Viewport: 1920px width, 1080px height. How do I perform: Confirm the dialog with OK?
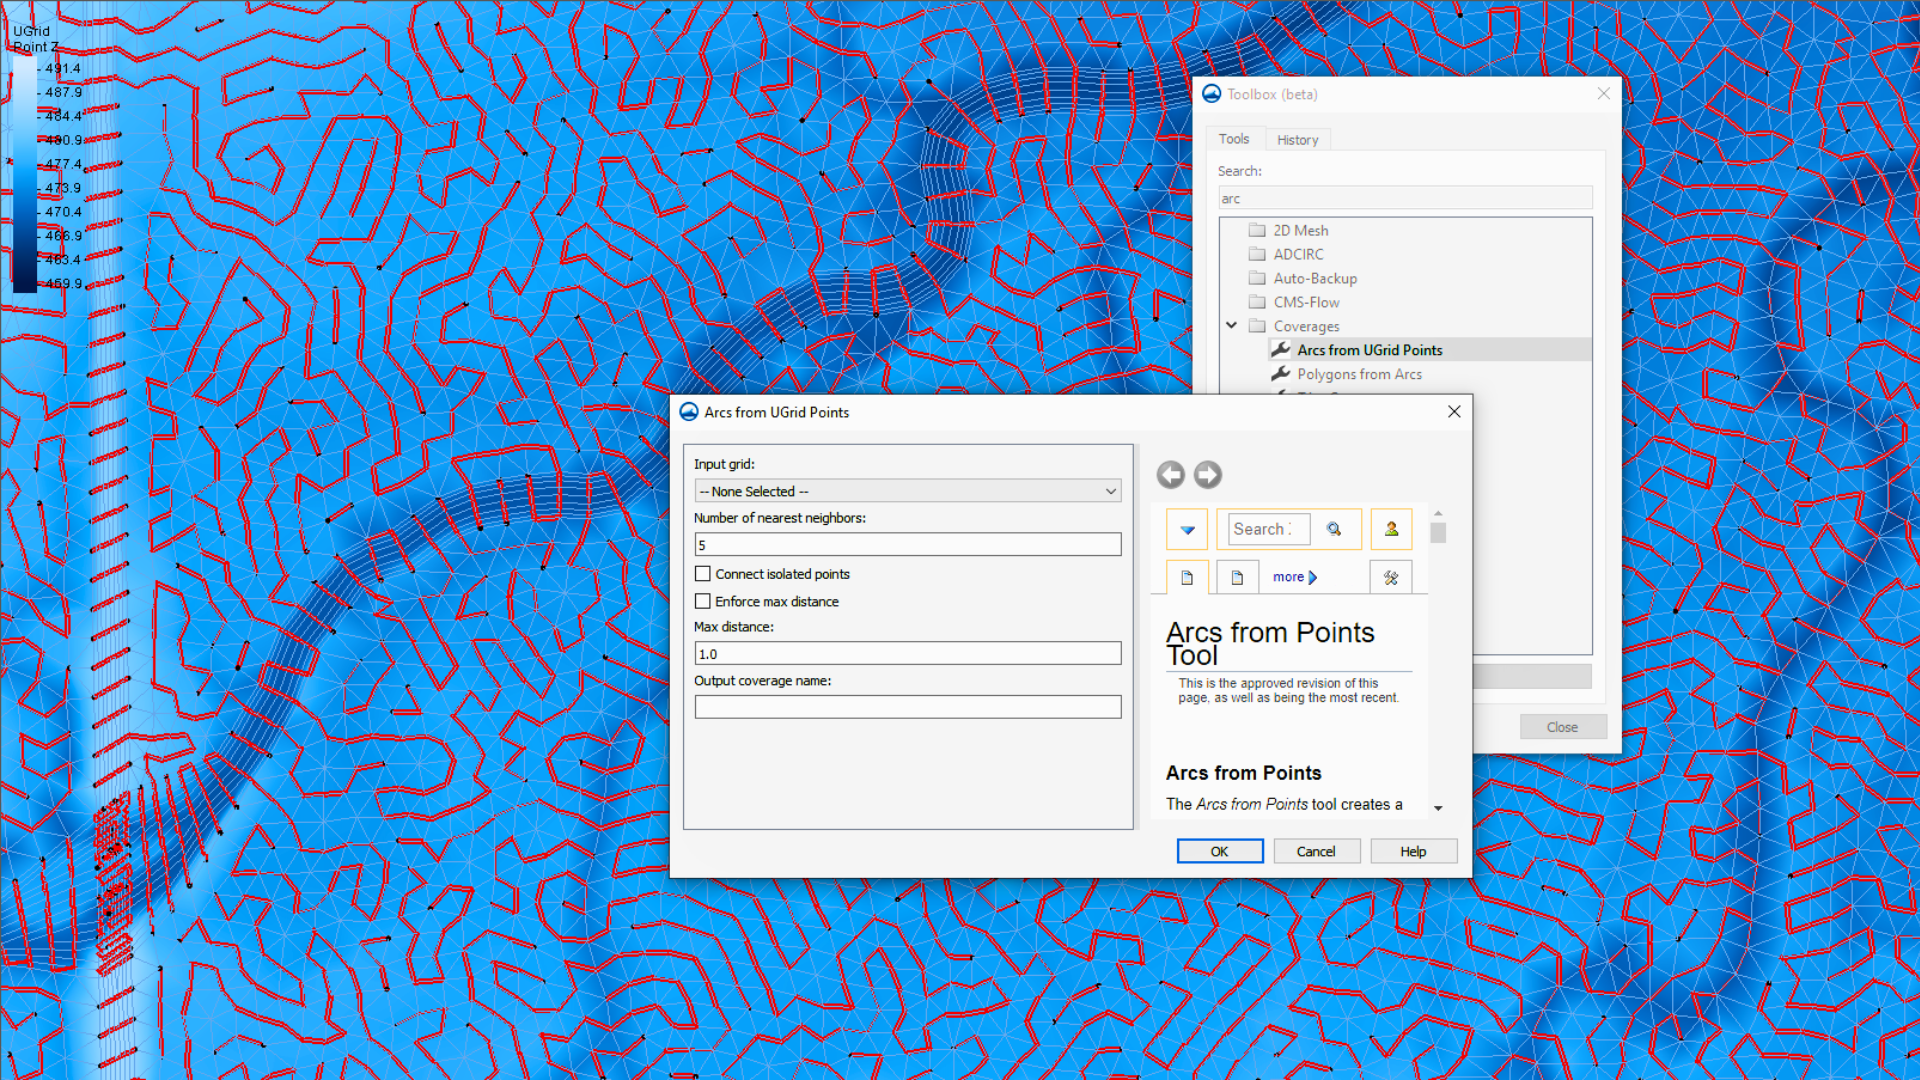pos(1220,851)
